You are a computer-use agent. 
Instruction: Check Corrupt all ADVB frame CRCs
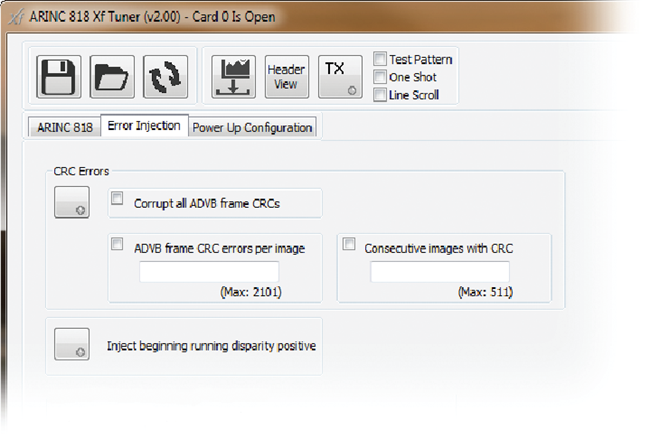point(117,198)
